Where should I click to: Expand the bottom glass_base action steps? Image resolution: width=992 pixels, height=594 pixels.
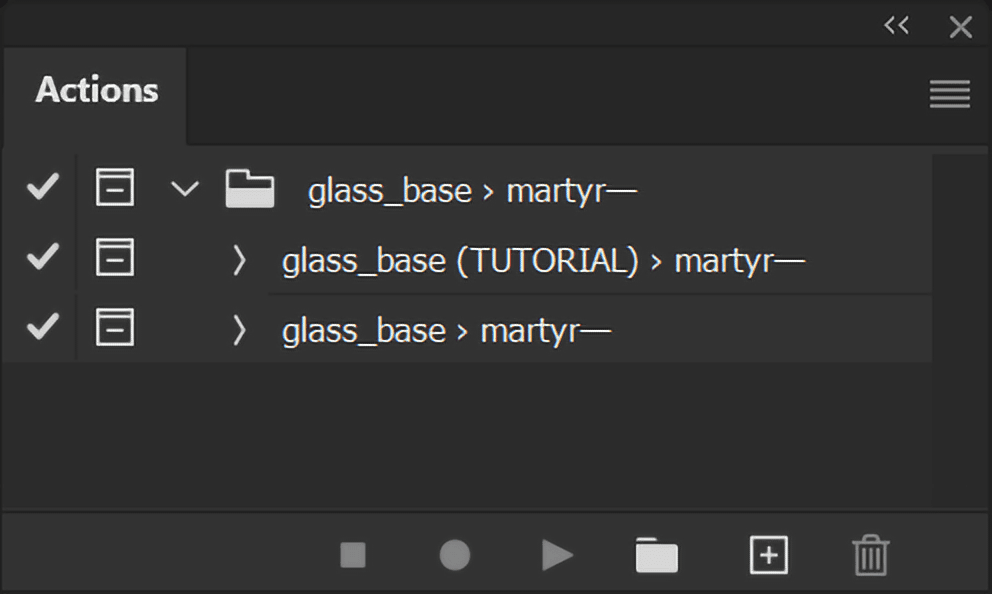tap(238, 329)
